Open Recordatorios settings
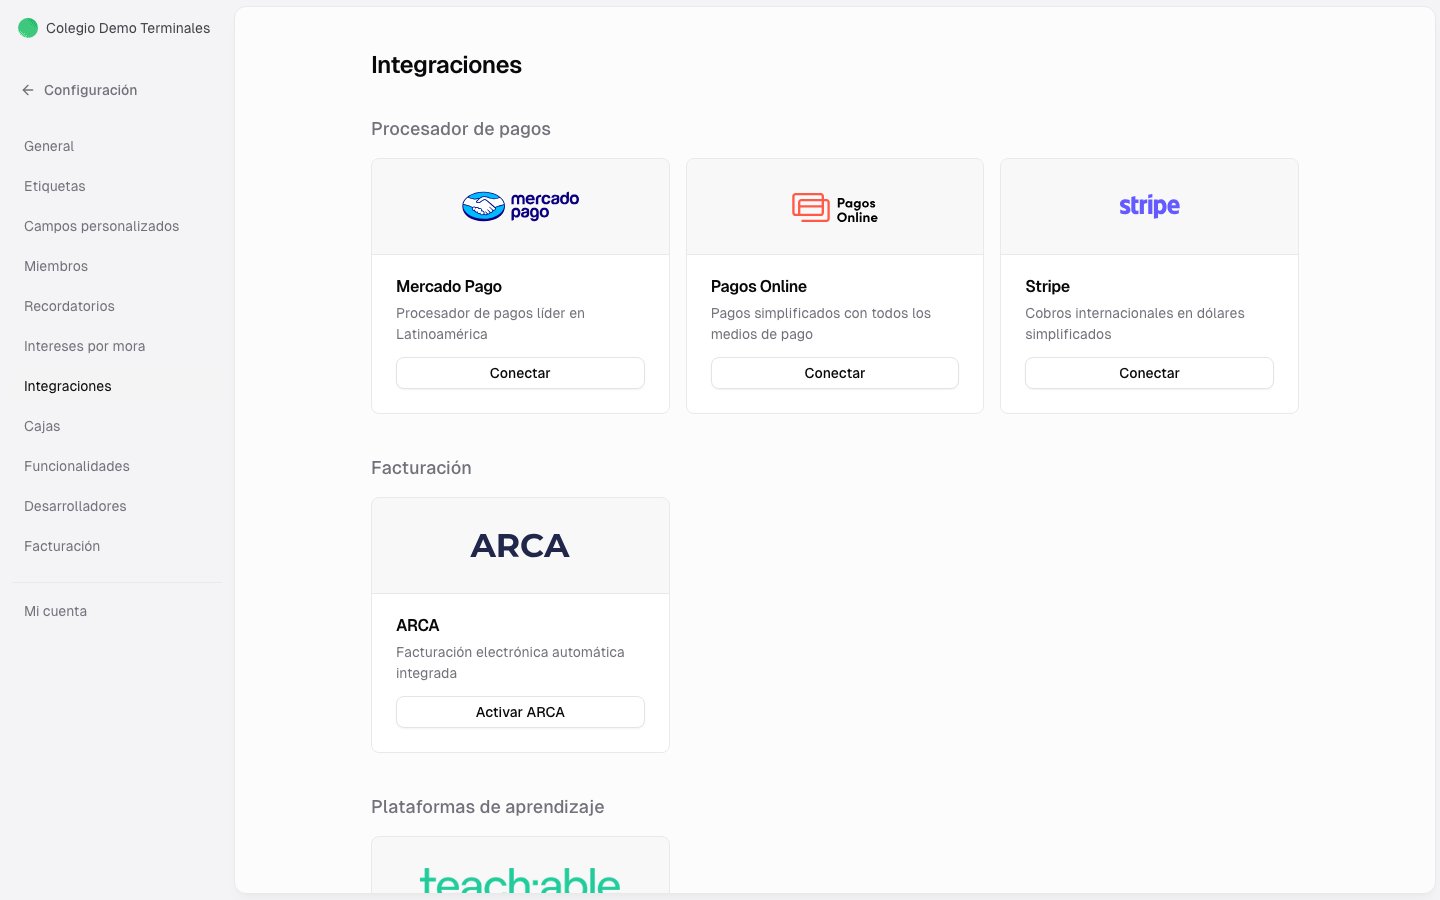The height and width of the screenshot is (900, 1440). click(x=69, y=306)
